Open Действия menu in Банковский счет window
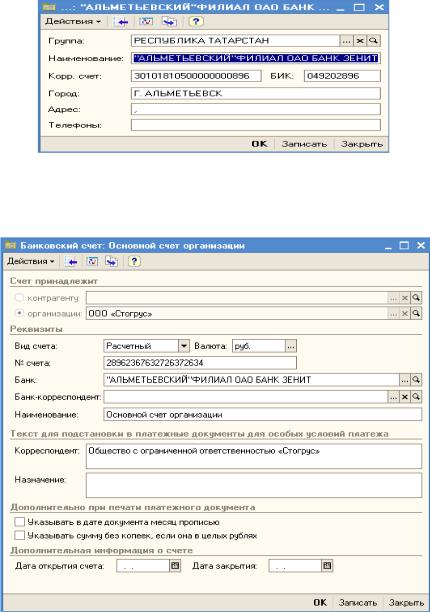The height and width of the screenshot is (612, 430). (31, 261)
